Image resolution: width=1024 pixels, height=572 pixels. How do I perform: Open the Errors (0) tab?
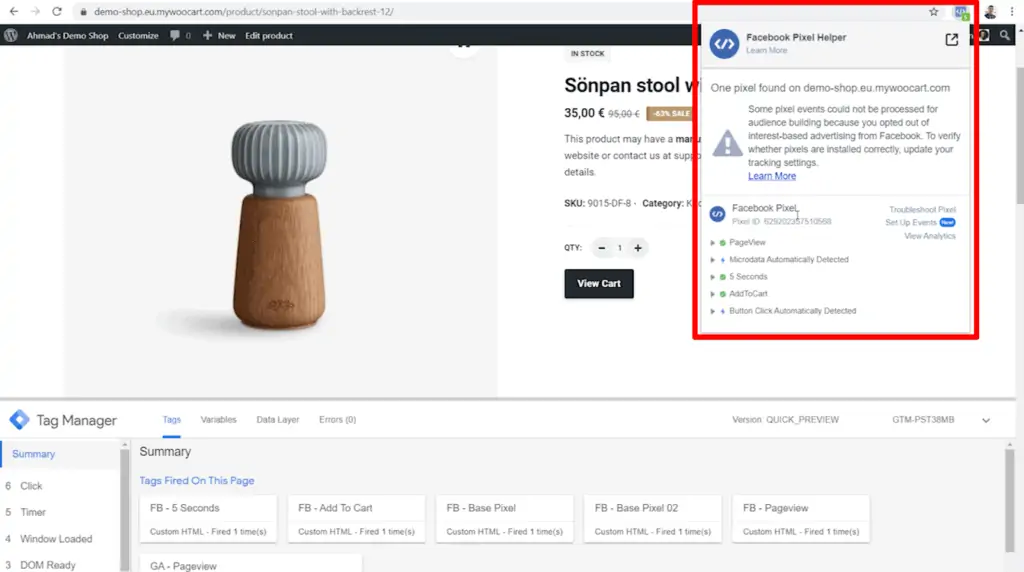pyautogui.click(x=338, y=420)
